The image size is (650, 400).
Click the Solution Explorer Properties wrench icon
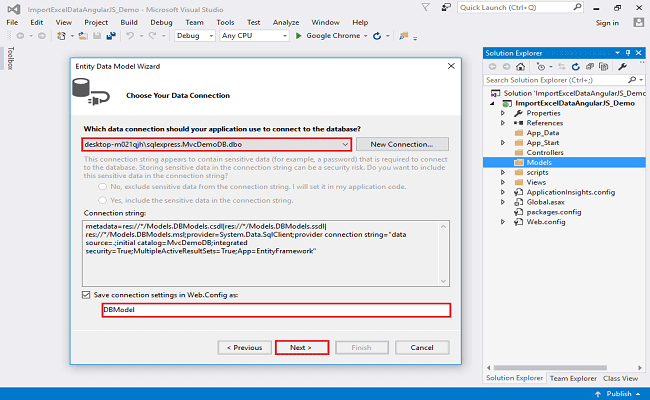(x=622, y=66)
